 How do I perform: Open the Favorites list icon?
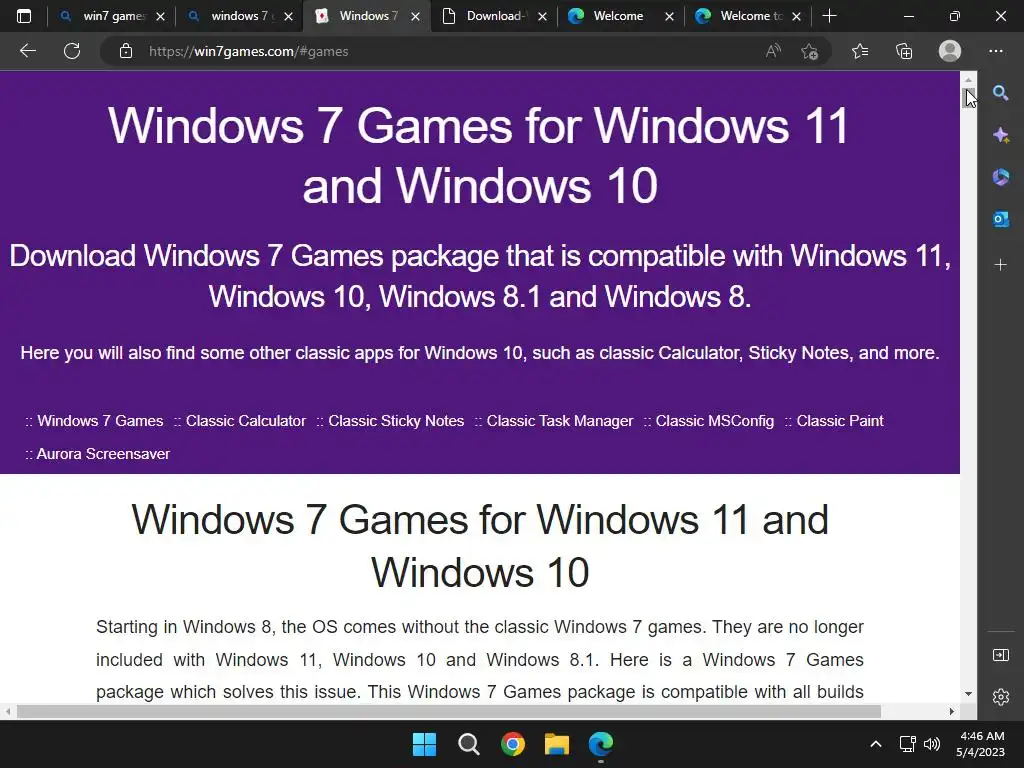[860, 51]
